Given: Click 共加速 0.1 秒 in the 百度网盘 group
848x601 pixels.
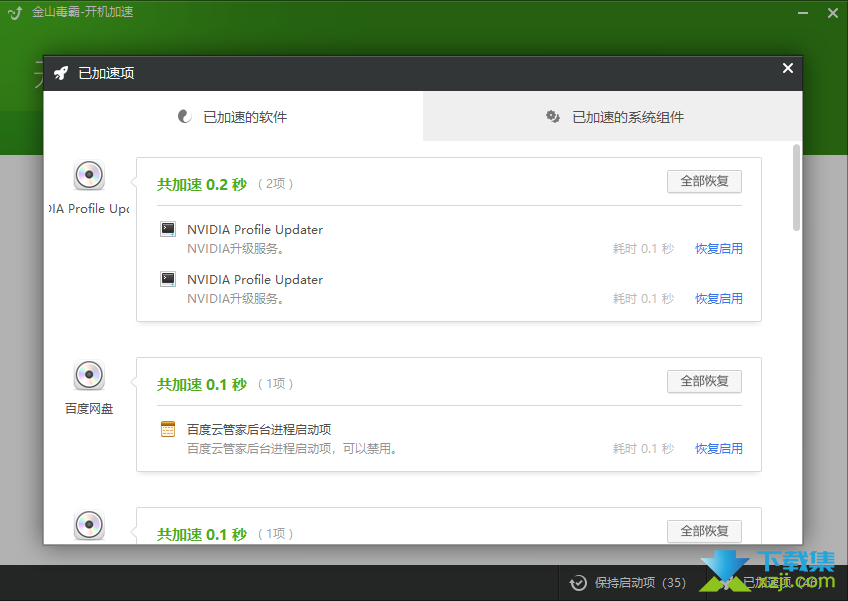Looking at the screenshot, I should 202,385.
